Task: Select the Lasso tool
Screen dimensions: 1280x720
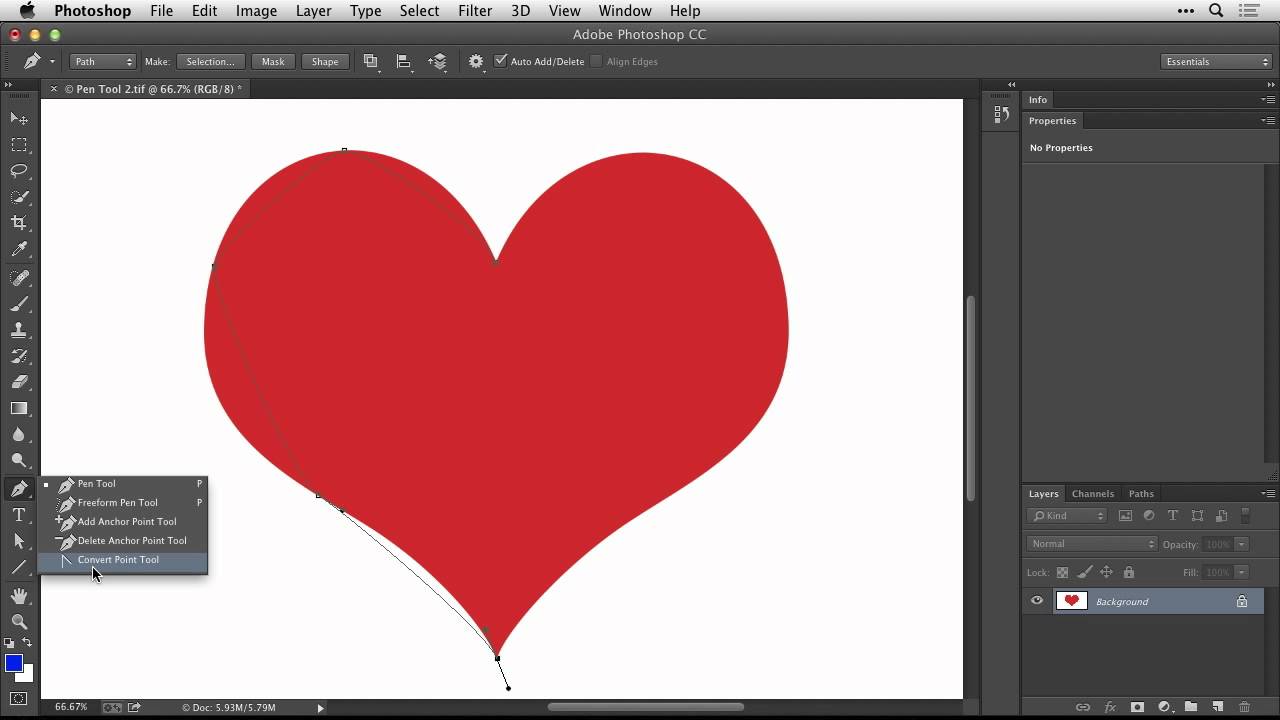Action: point(19,171)
